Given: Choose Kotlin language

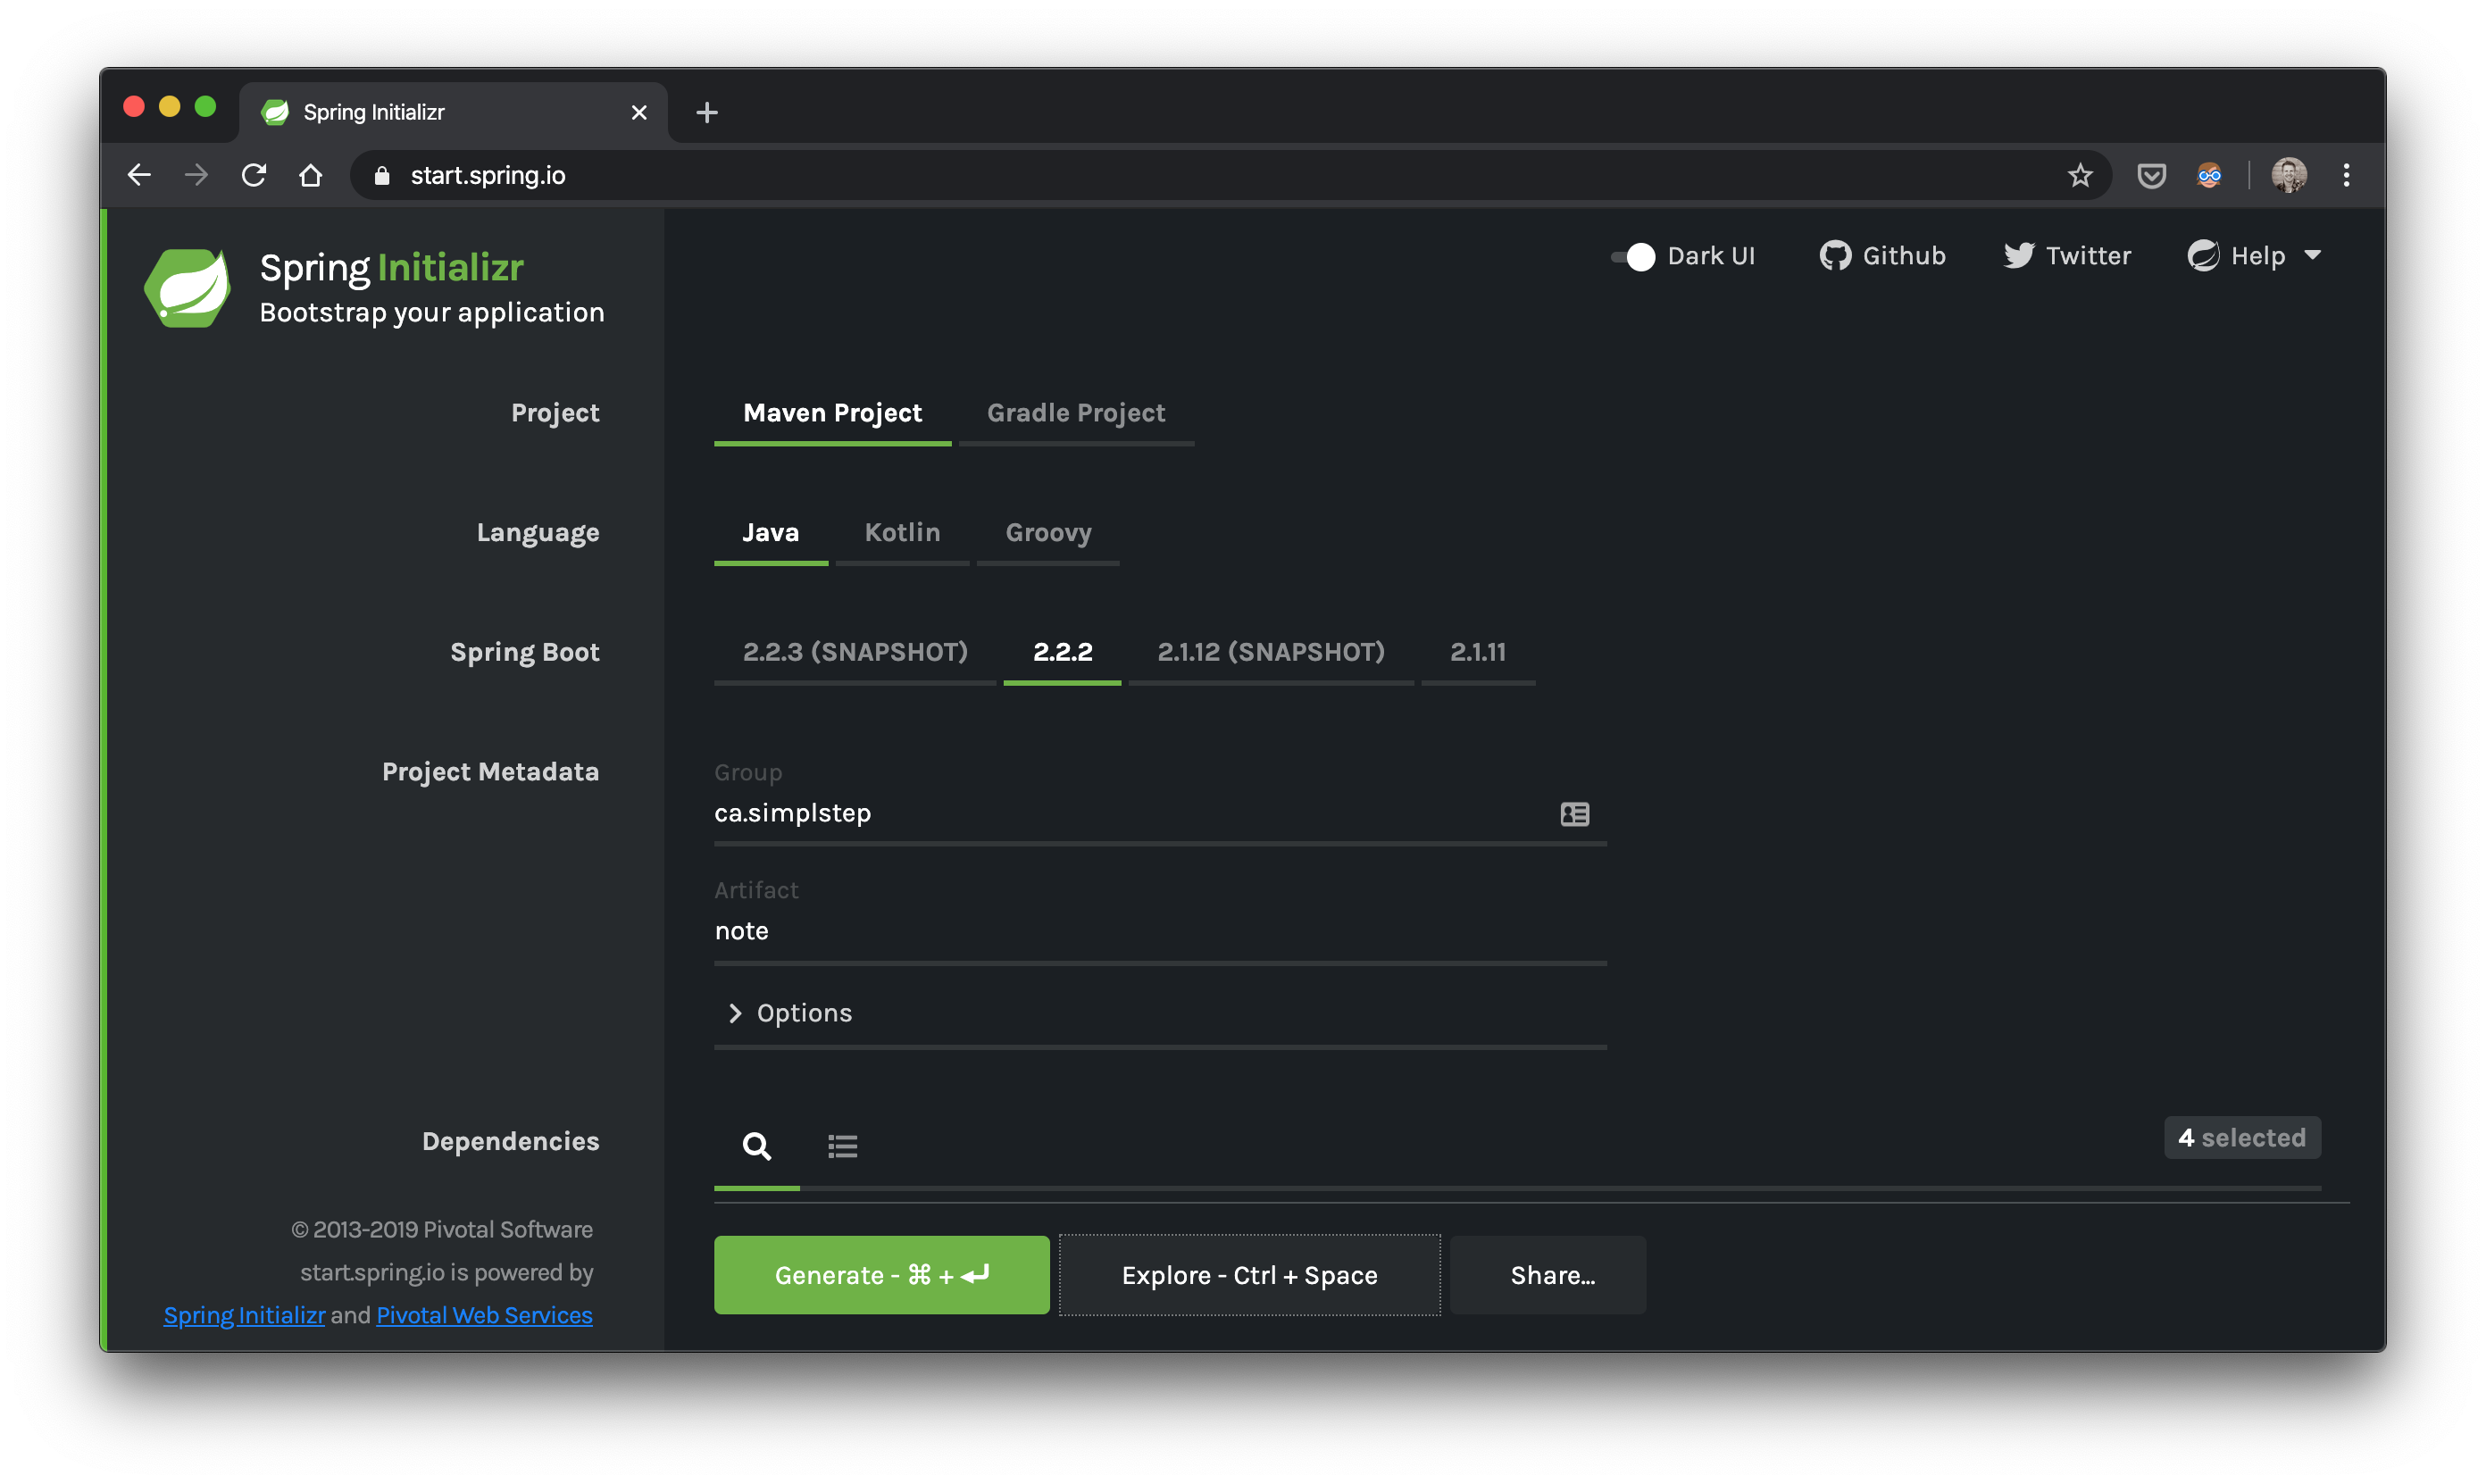Looking at the screenshot, I should coord(902,532).
